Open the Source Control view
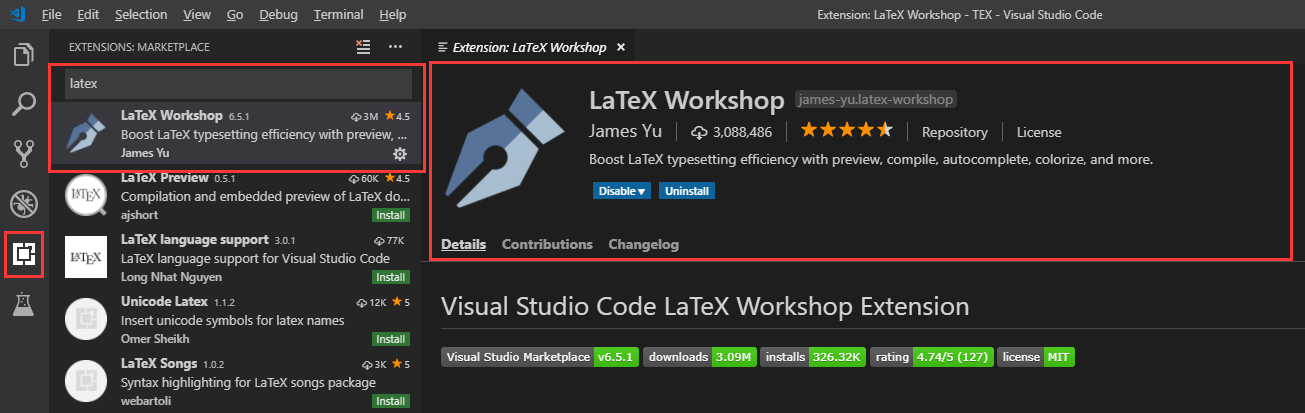Viewport: 1305px width, 413px height. (24, 154)
